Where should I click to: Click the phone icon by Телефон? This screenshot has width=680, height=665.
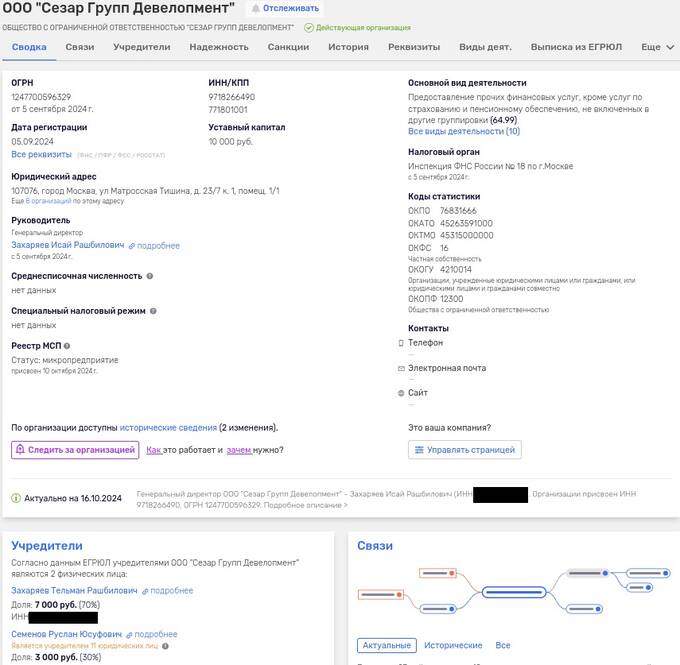click(401, 343)
